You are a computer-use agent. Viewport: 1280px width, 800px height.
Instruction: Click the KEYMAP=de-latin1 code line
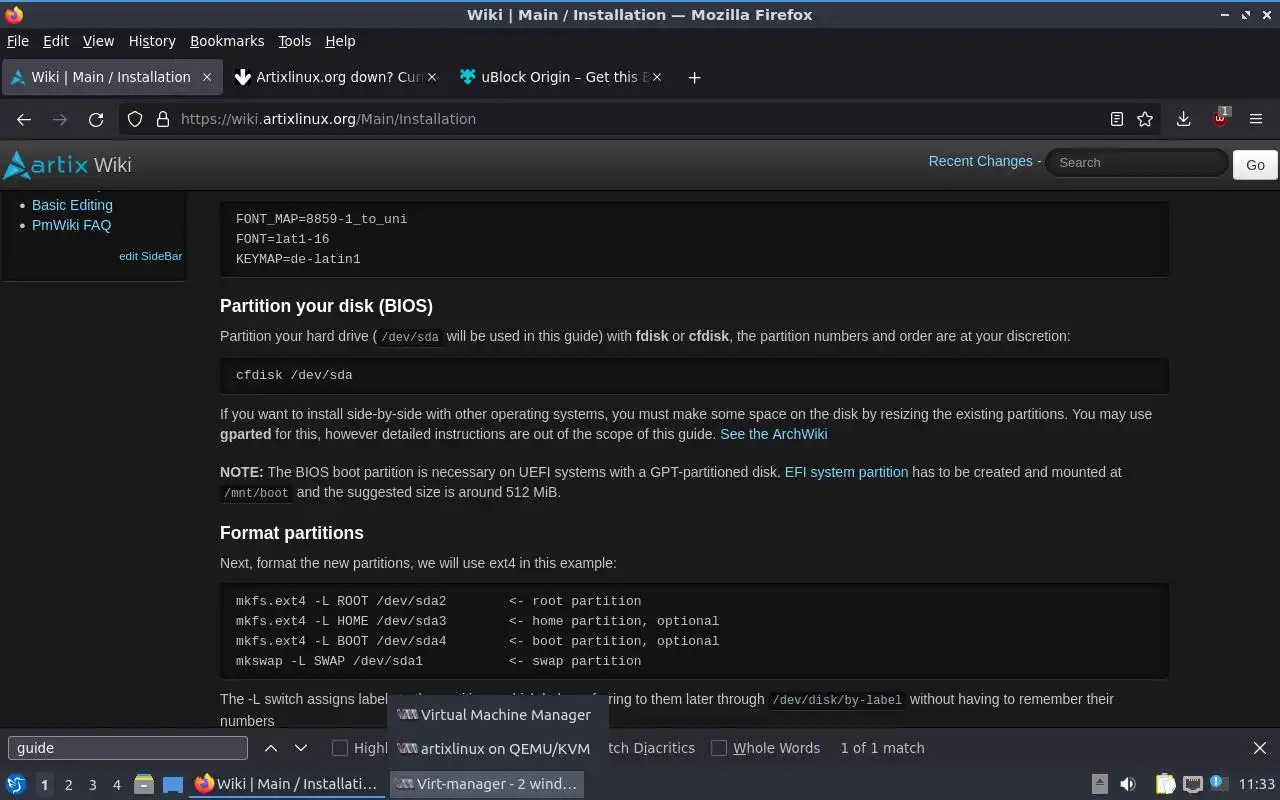298,259
